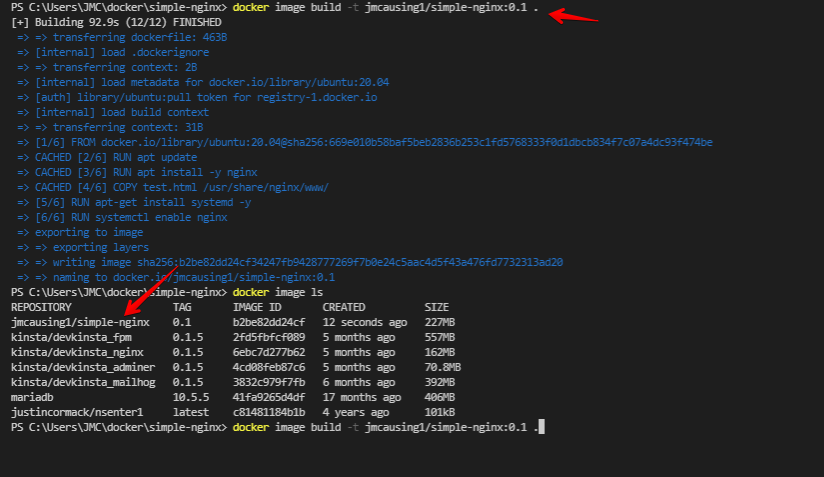Click 'kinsta/devkinsta_mailhog' repository row
The height and width of the screenshot is (477, 824).
[x=83, y=382]
